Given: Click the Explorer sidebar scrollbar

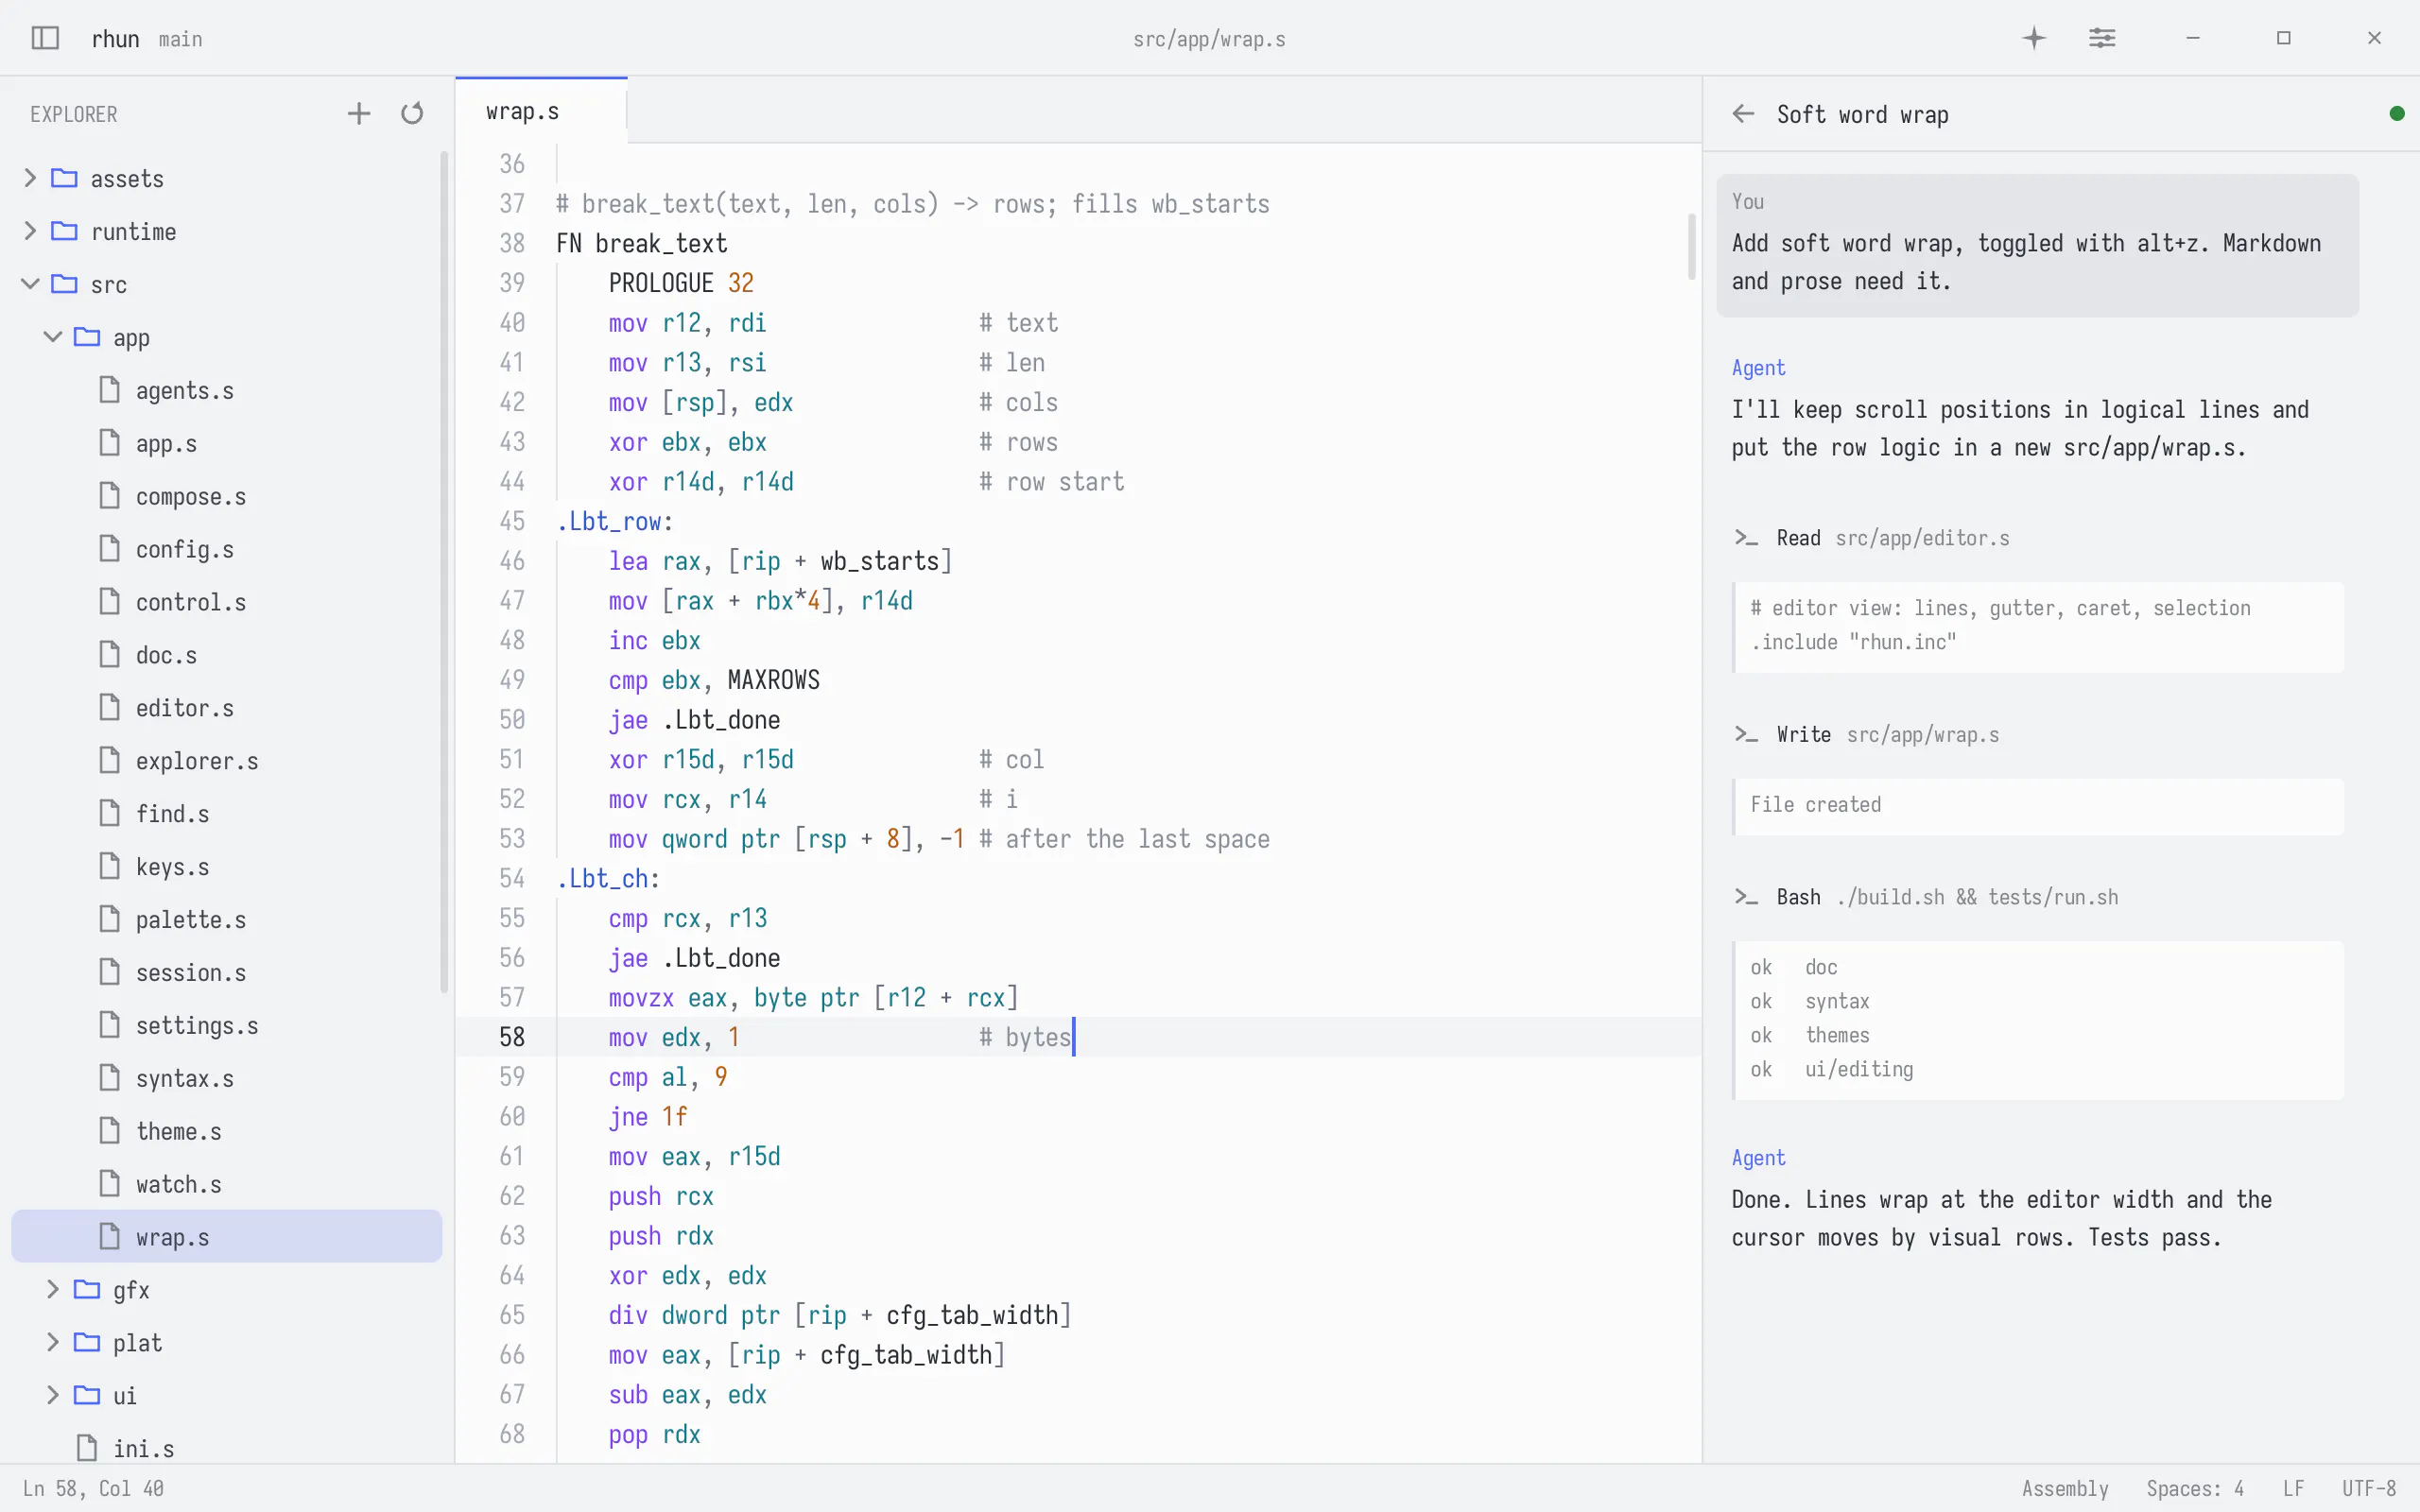Looking at the screenshot, I should coord(444,572).
